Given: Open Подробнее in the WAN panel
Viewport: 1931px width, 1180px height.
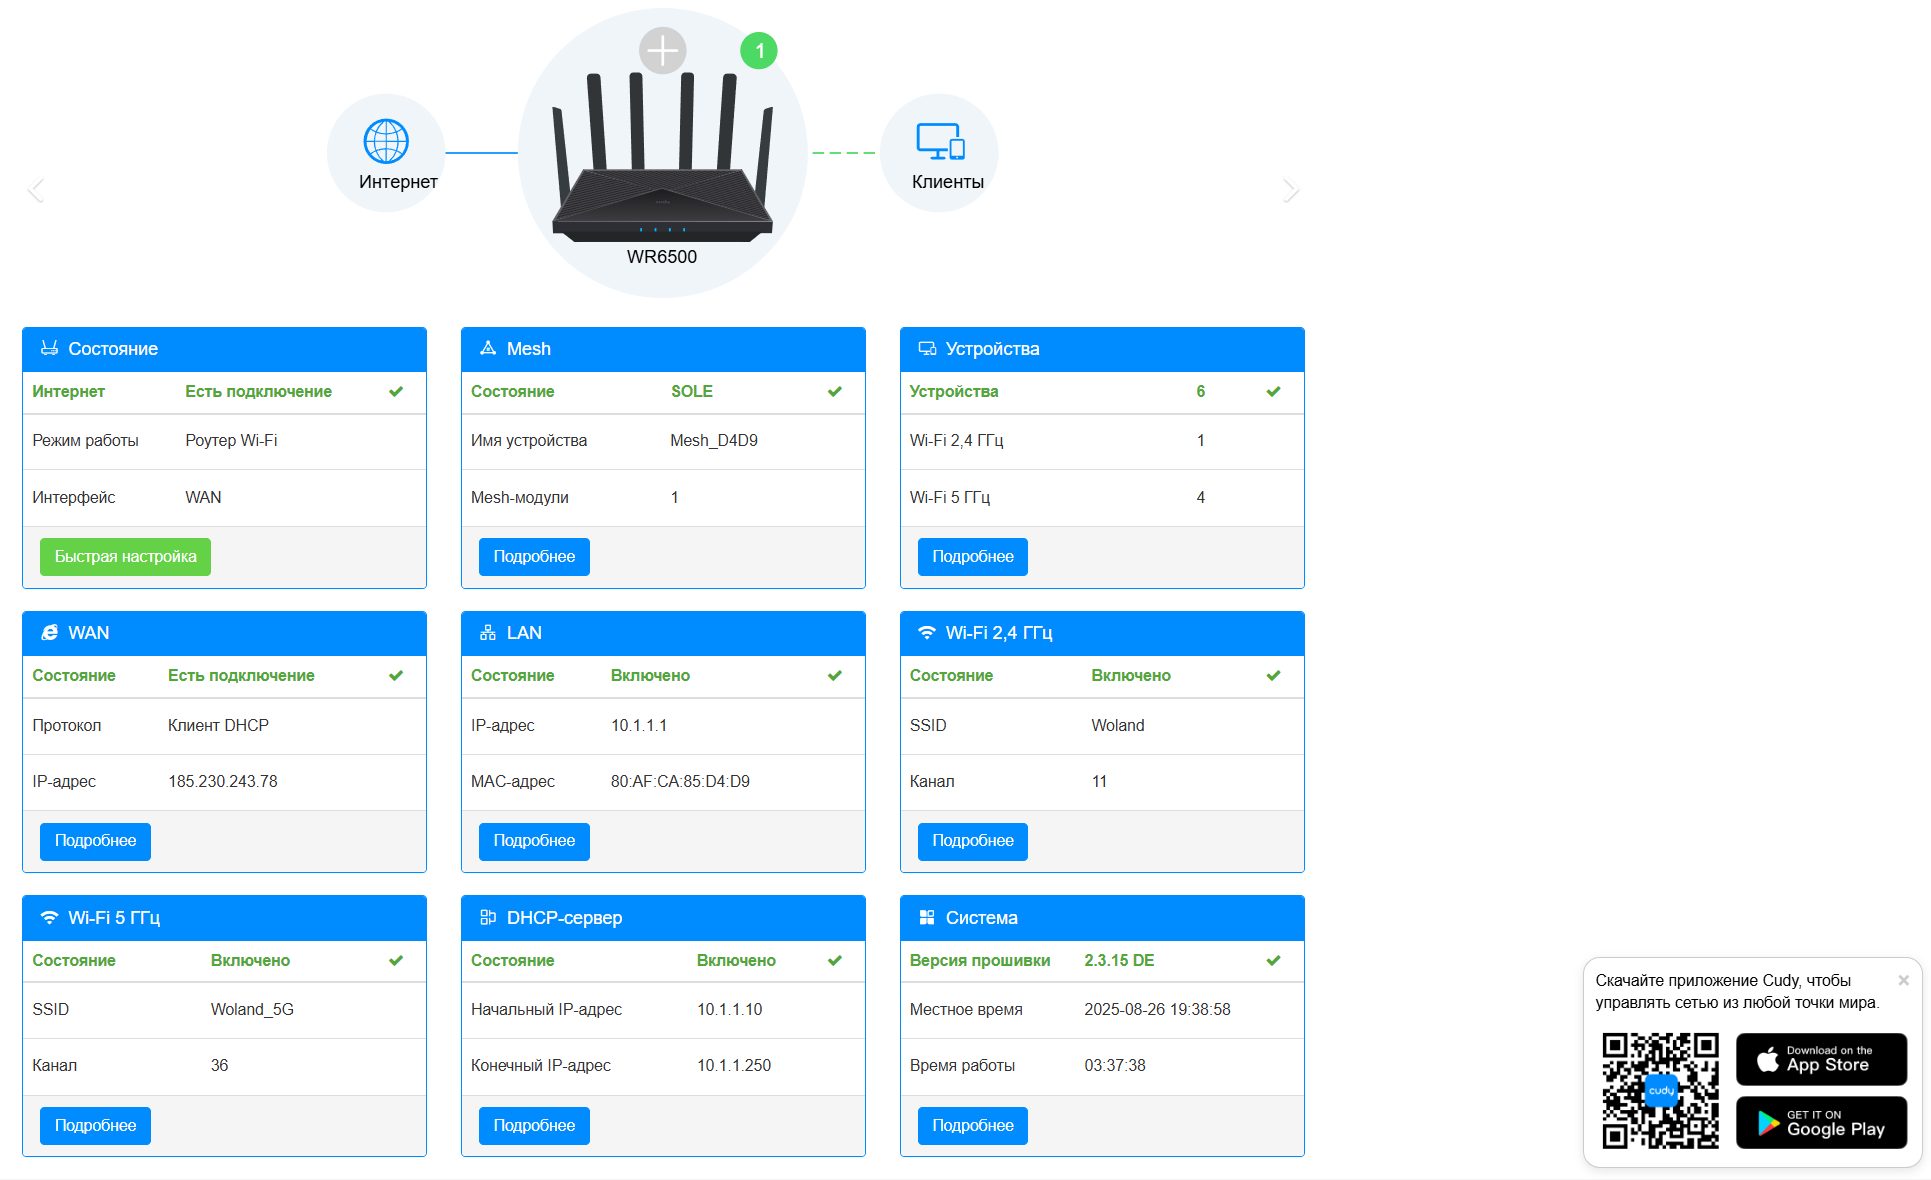Looking at the screenshot, I should (x=95, y=841).
